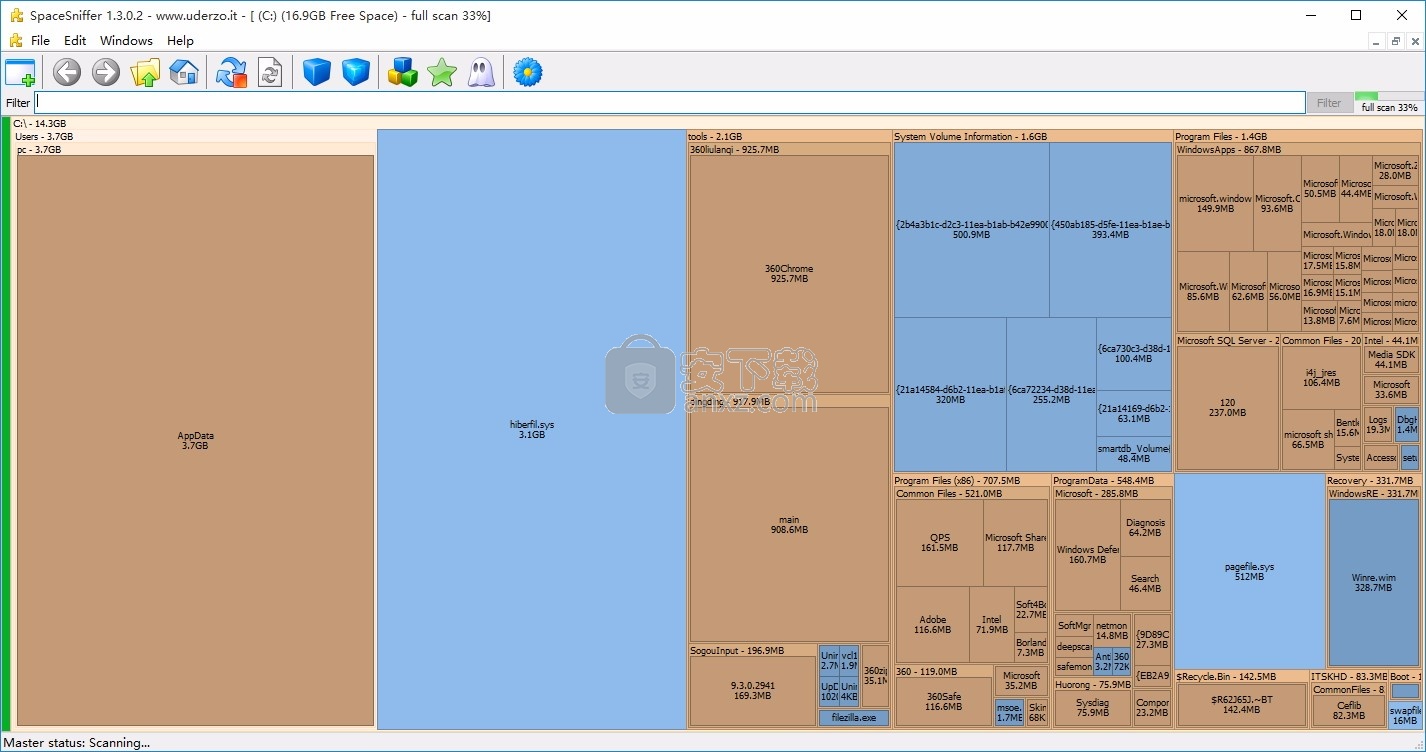This screenshot has height=752, width=1426.
Task: Select the Diagnosis 64.2MB block
Action: coord(1145,528)
